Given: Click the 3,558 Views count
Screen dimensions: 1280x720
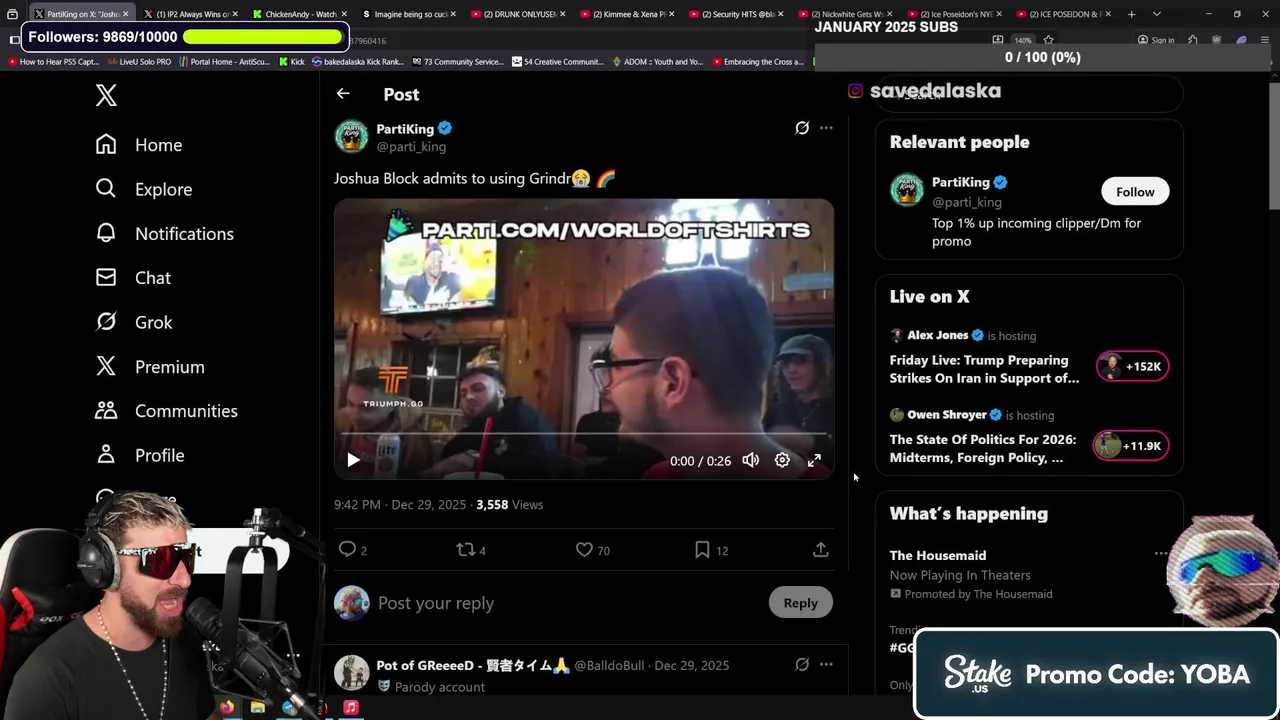Looking at the screenshot, I should (x=510, y=504).
